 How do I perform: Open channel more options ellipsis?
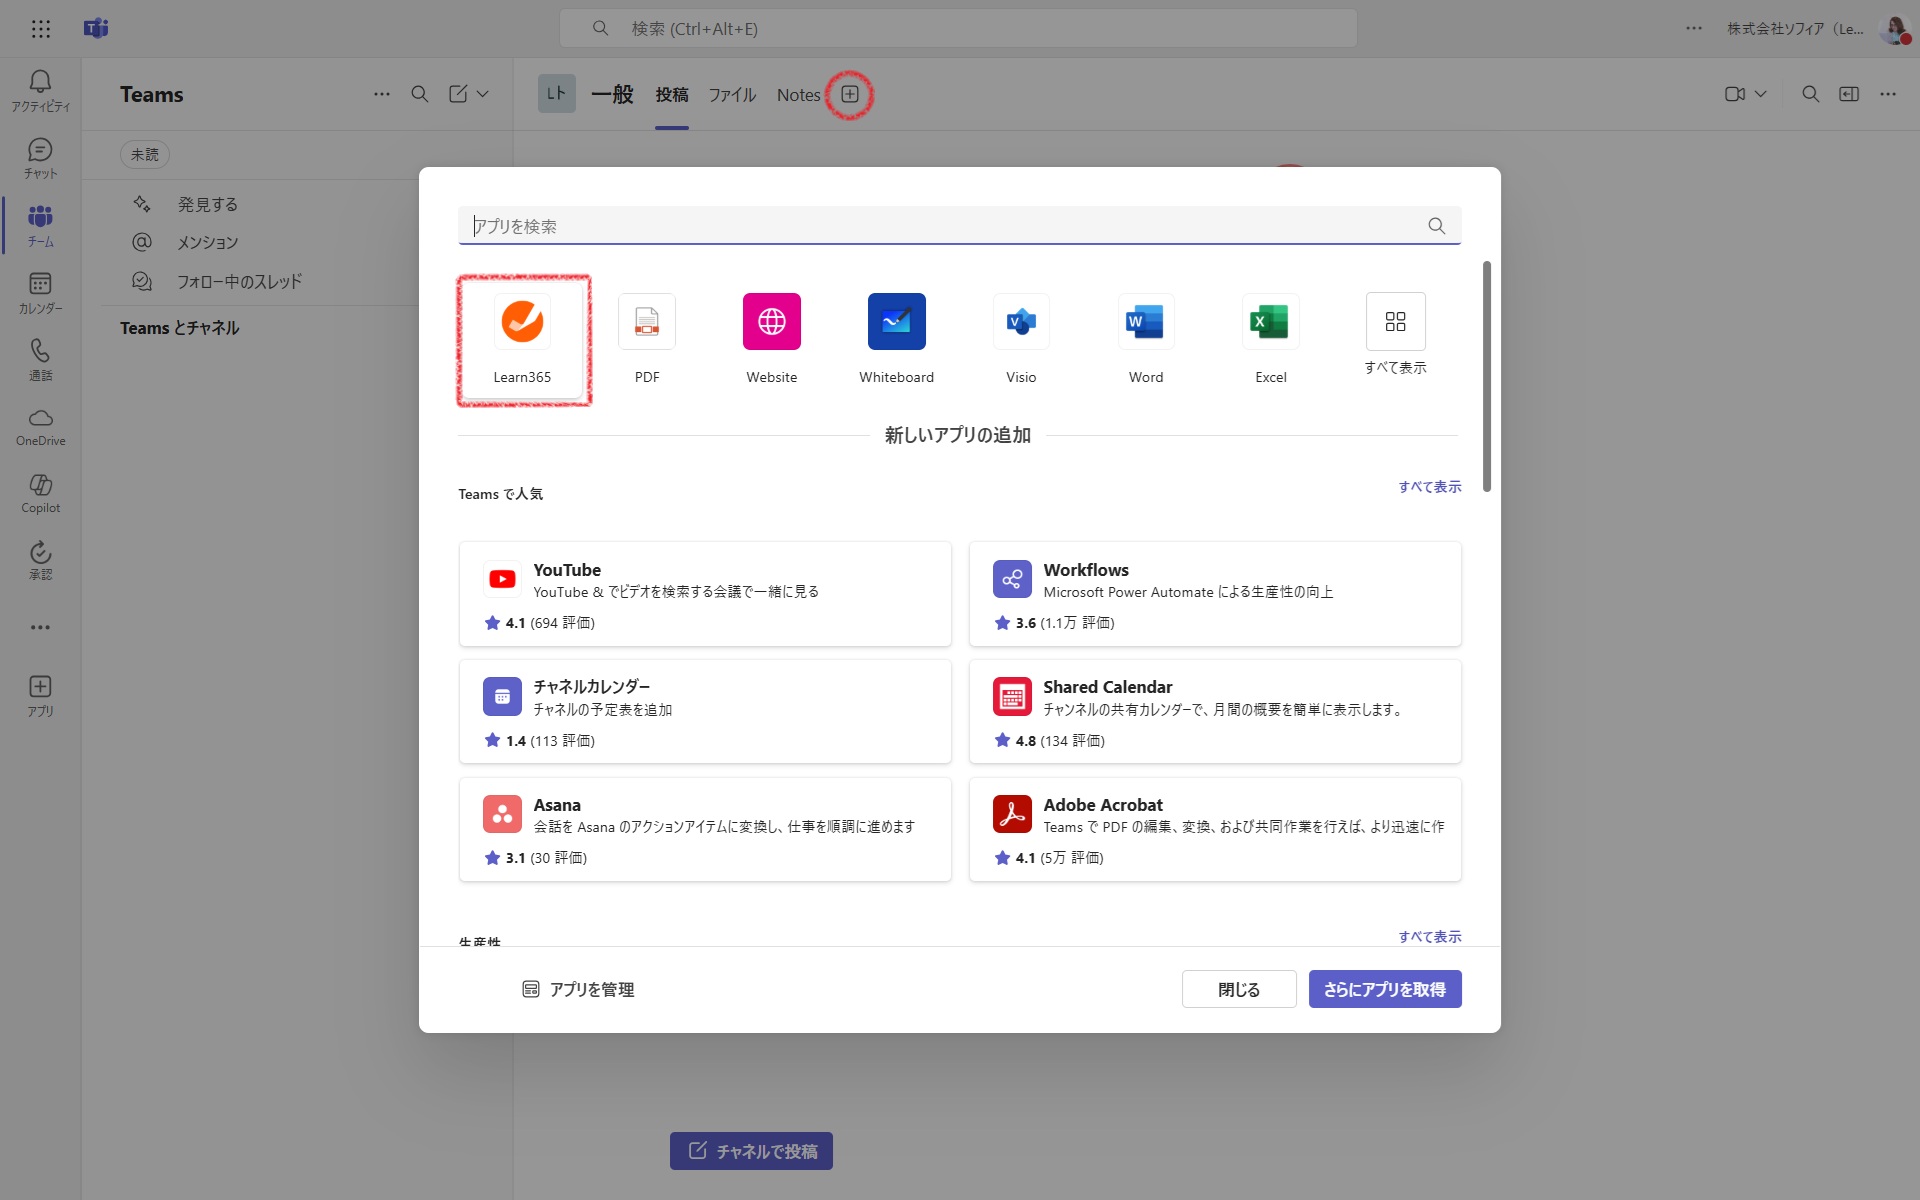pos(1888,94)
